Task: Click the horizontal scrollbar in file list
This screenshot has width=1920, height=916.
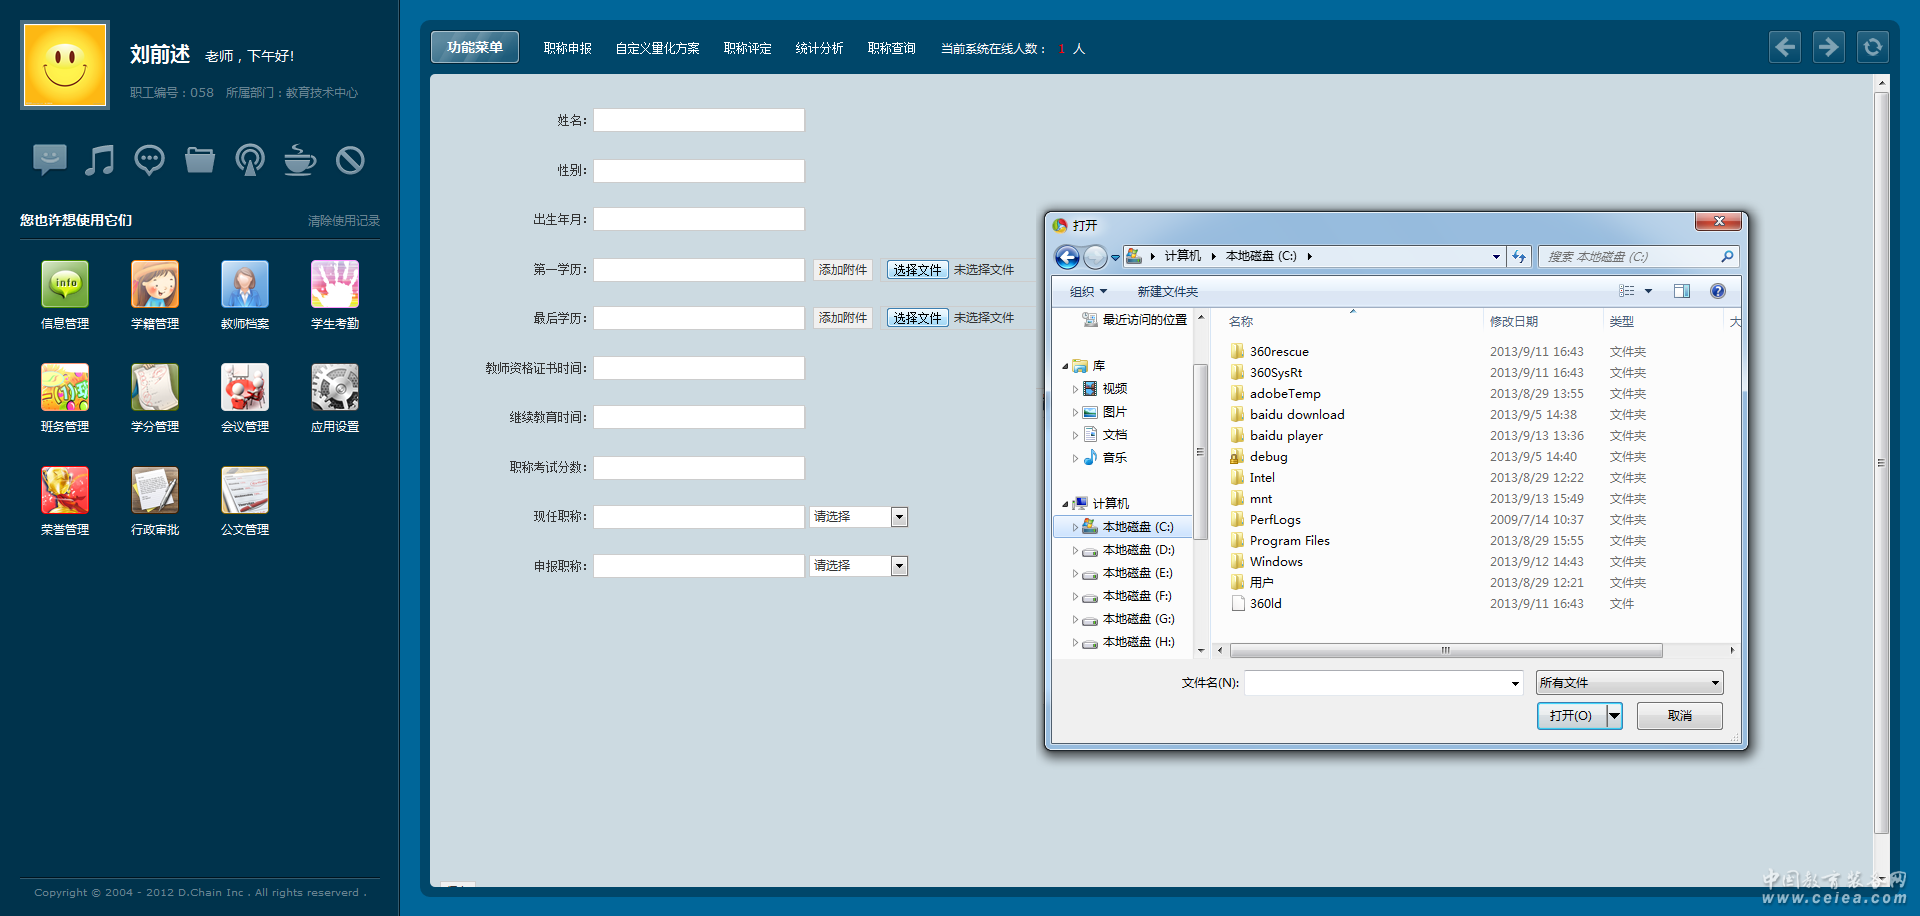Action: click(x=1445, y=651)
